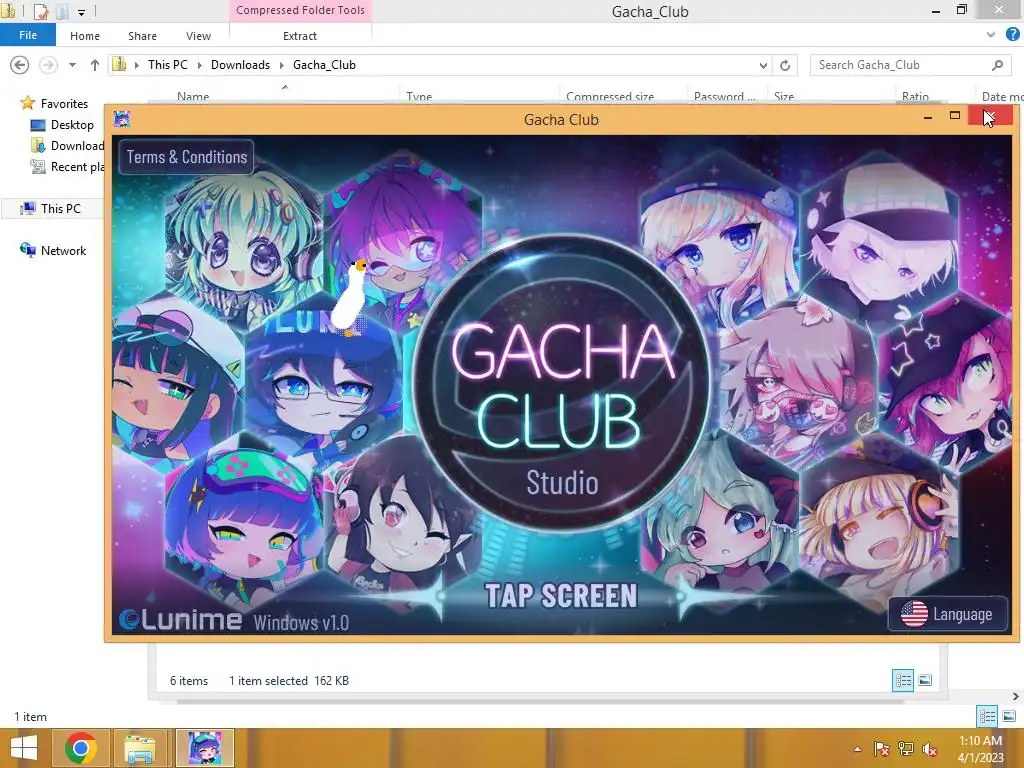Open the Extract ribbon tab
This screenshot has height=768, width=1024.
(300, 36)
